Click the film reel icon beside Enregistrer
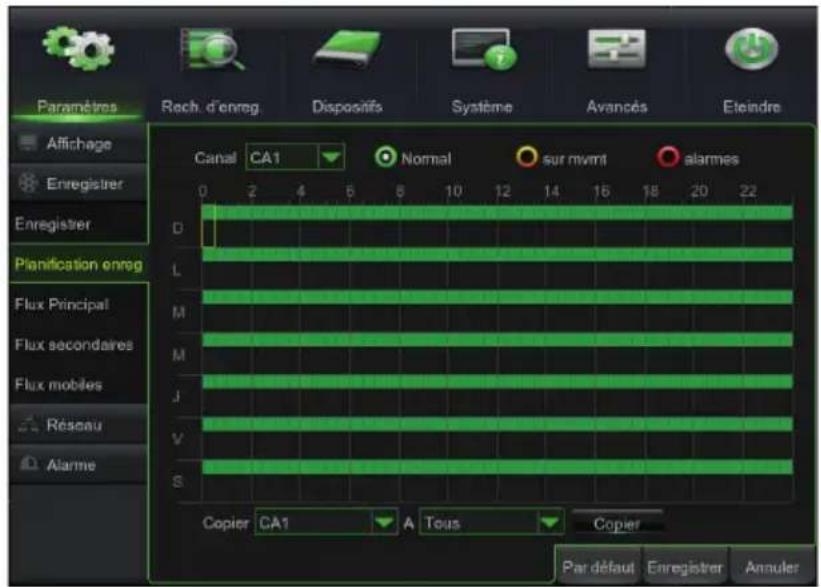Image resolution: width=821 pixels, height=587 pixels. click(x=28, y=183)
